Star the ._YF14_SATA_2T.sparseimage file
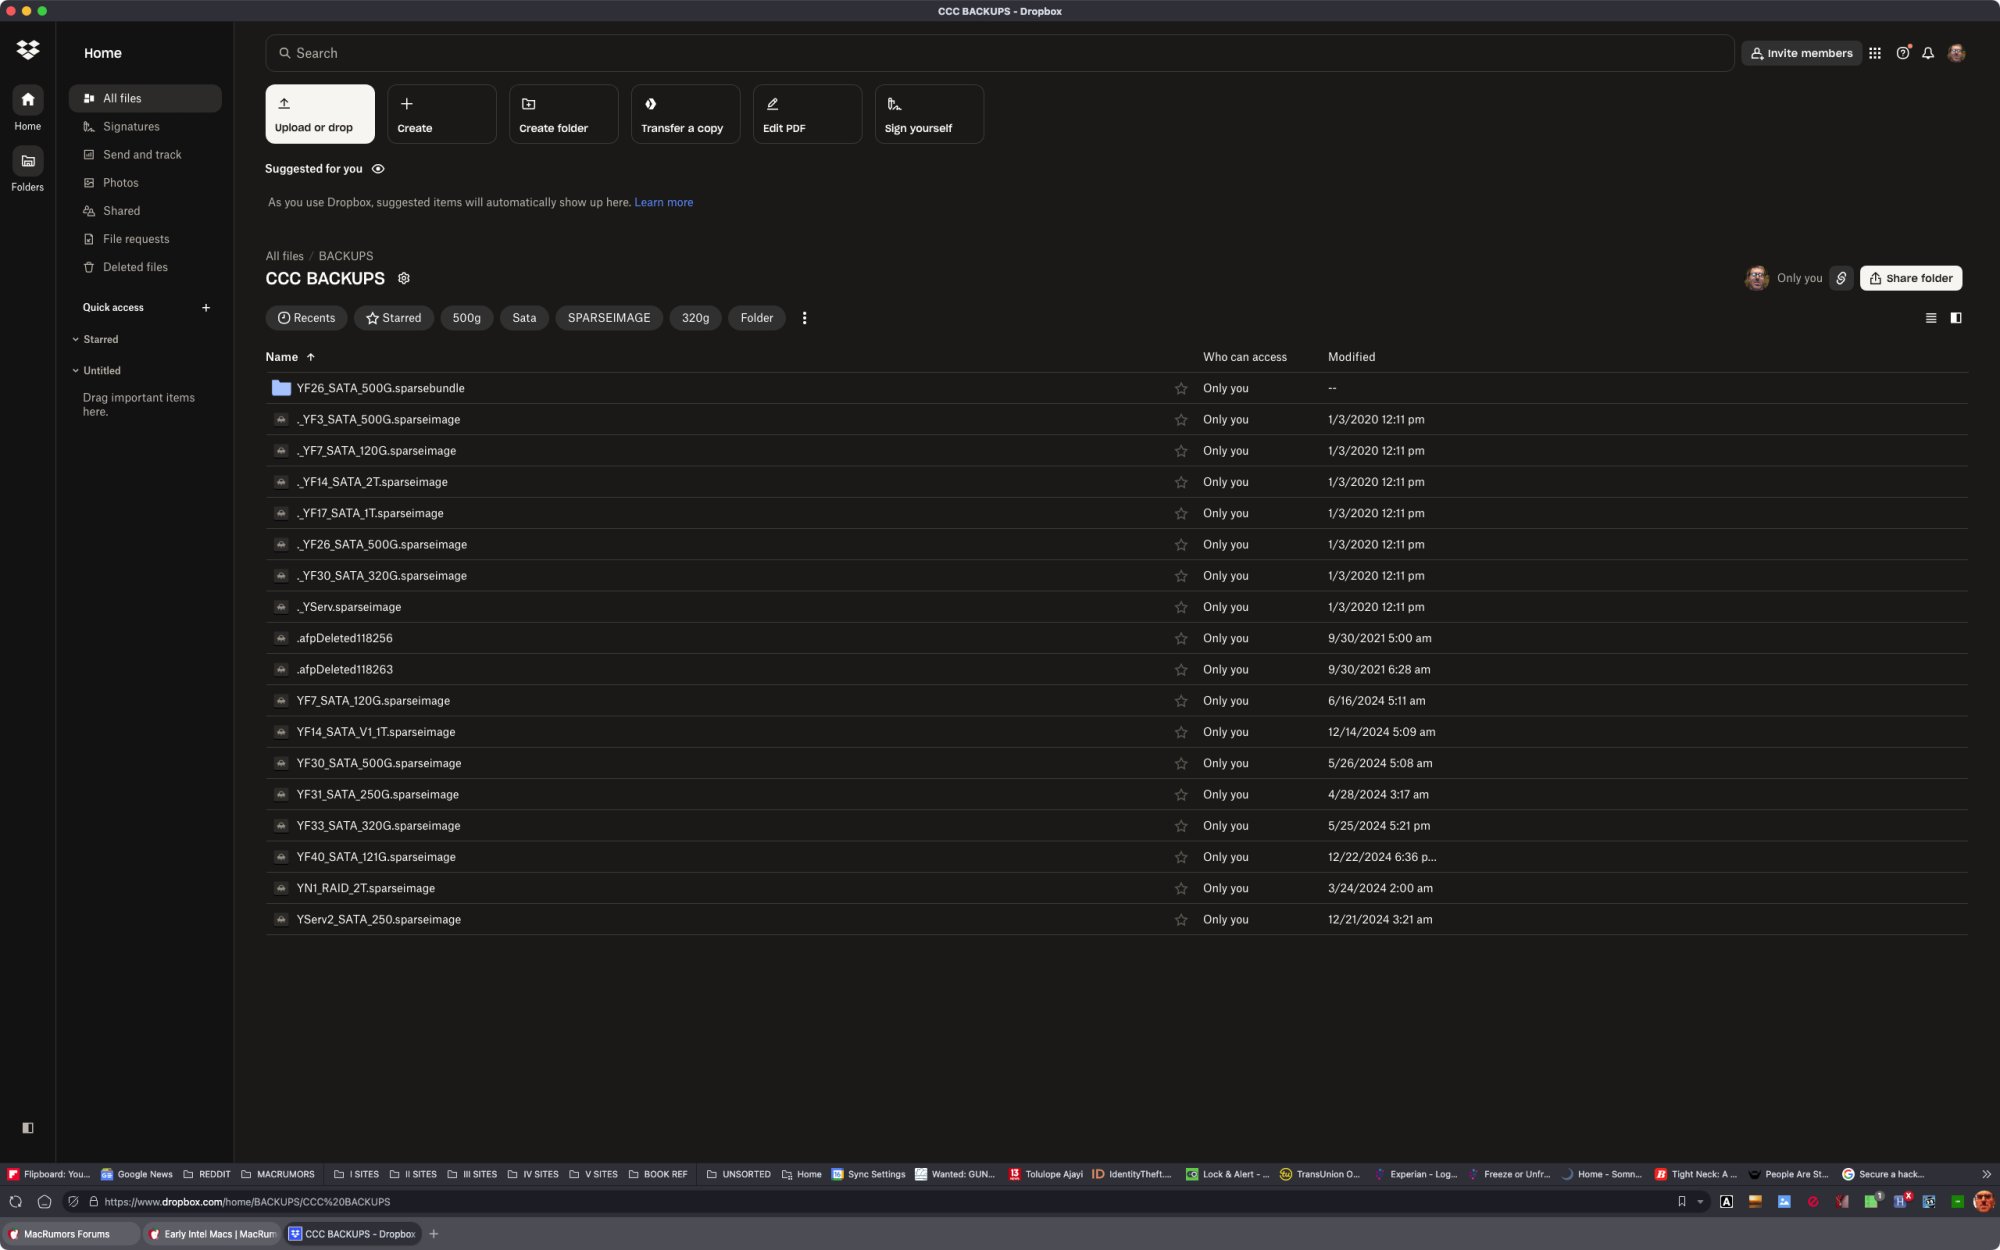The image size is (2000, 1250). [x=1181, y=482]
